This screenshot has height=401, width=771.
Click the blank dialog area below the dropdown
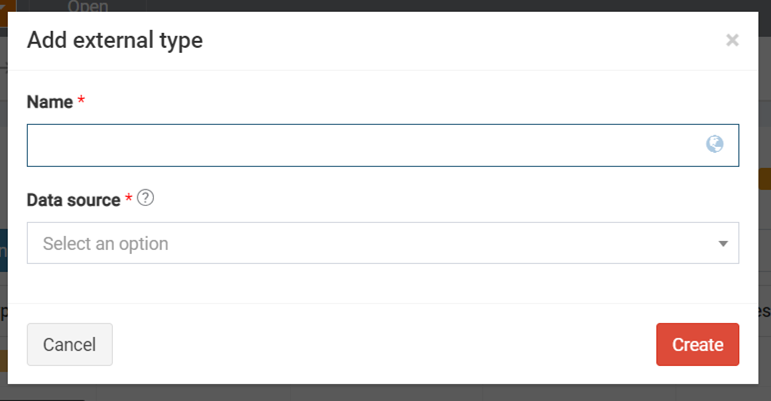[x=385, y=283]
